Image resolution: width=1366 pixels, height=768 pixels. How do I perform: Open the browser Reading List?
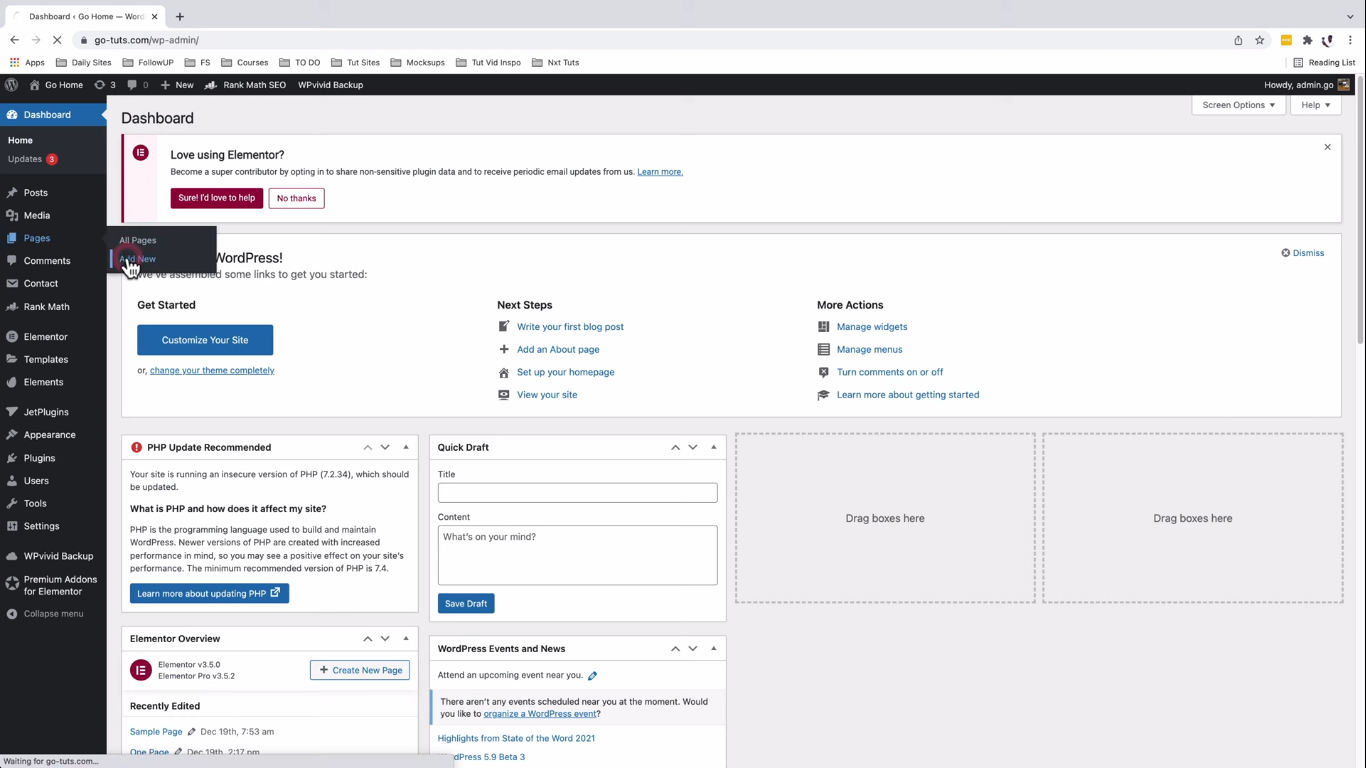click(1324, 62)
